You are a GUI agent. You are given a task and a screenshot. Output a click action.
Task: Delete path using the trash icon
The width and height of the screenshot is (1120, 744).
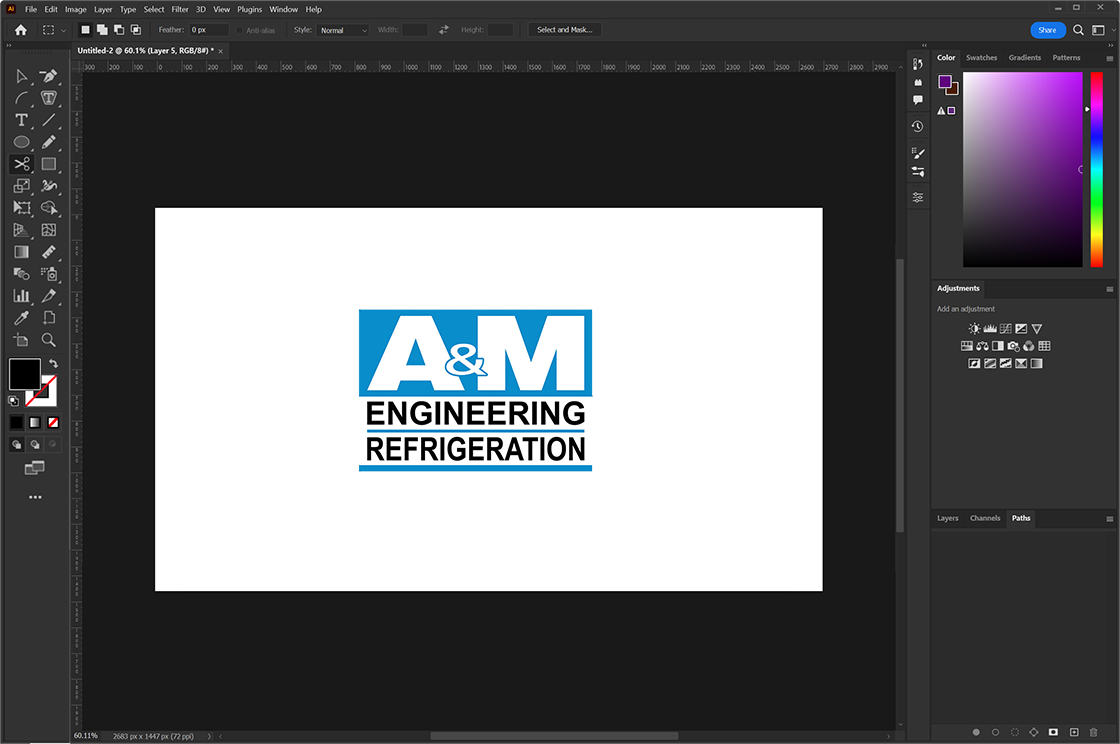click(1093, 732)
